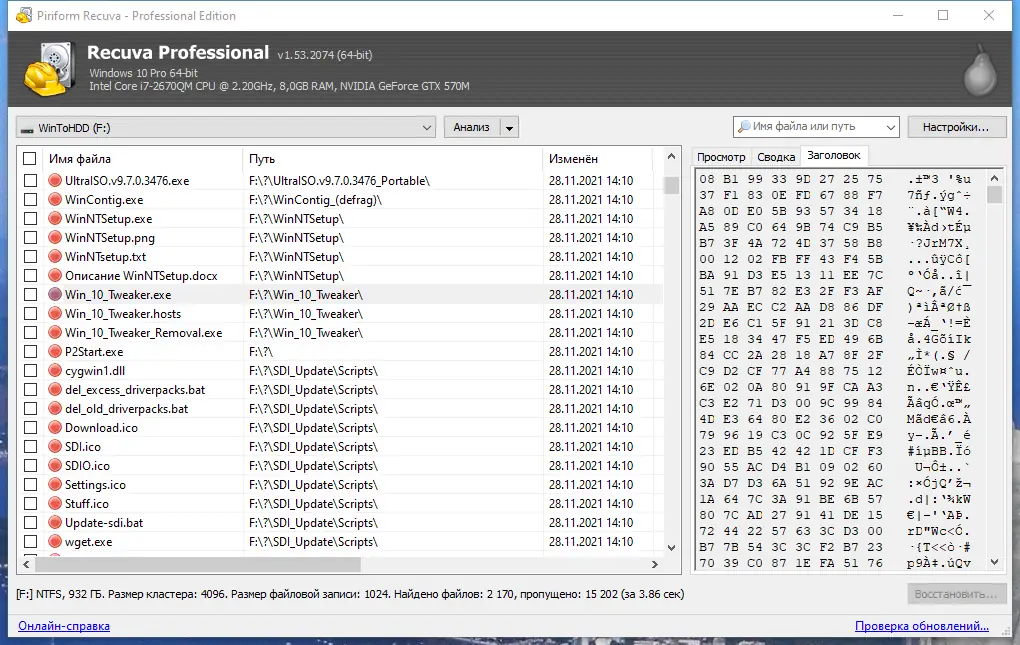Click the Восстановить… button

pos(956,594)
